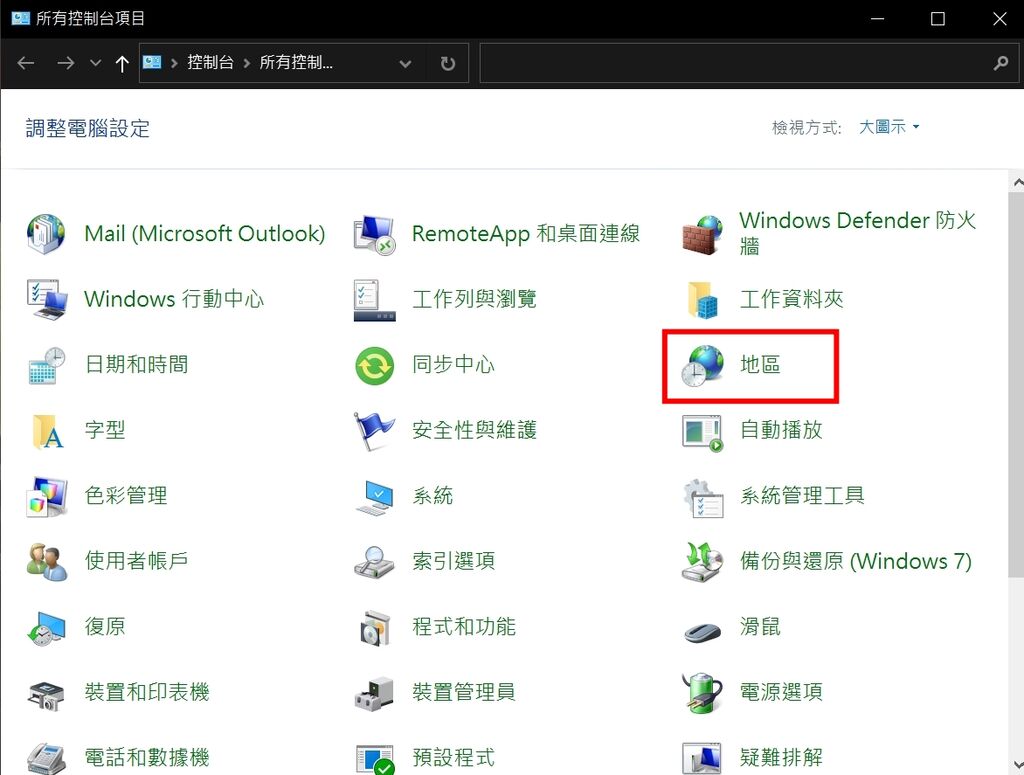The image size is (1024, 775).
Task: Open the 疑難排解 icon
Action: [x=702, y=758]
